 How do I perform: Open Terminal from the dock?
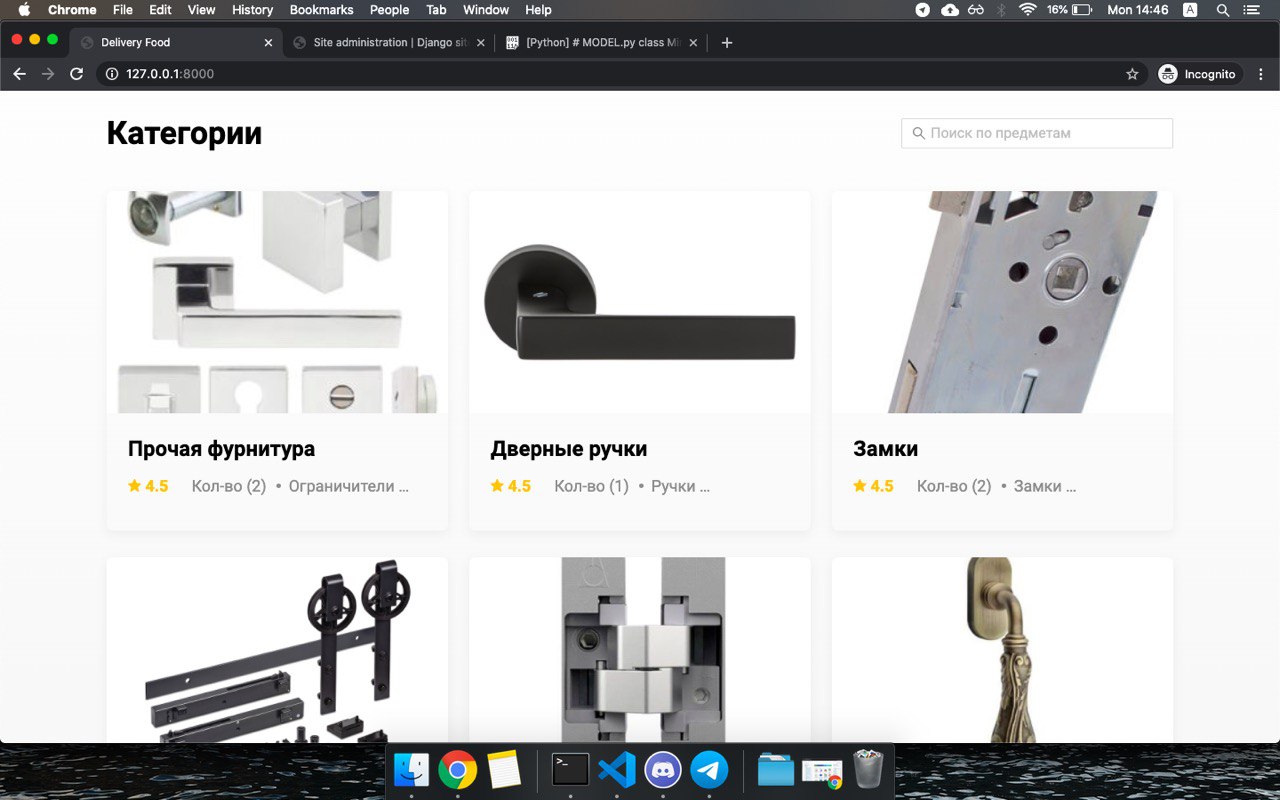pos(570,770)
